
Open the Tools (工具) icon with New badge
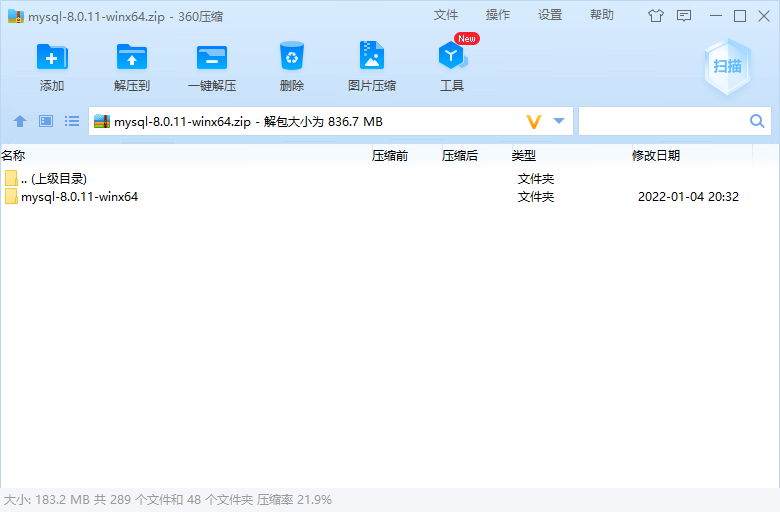tap(452, 56)
